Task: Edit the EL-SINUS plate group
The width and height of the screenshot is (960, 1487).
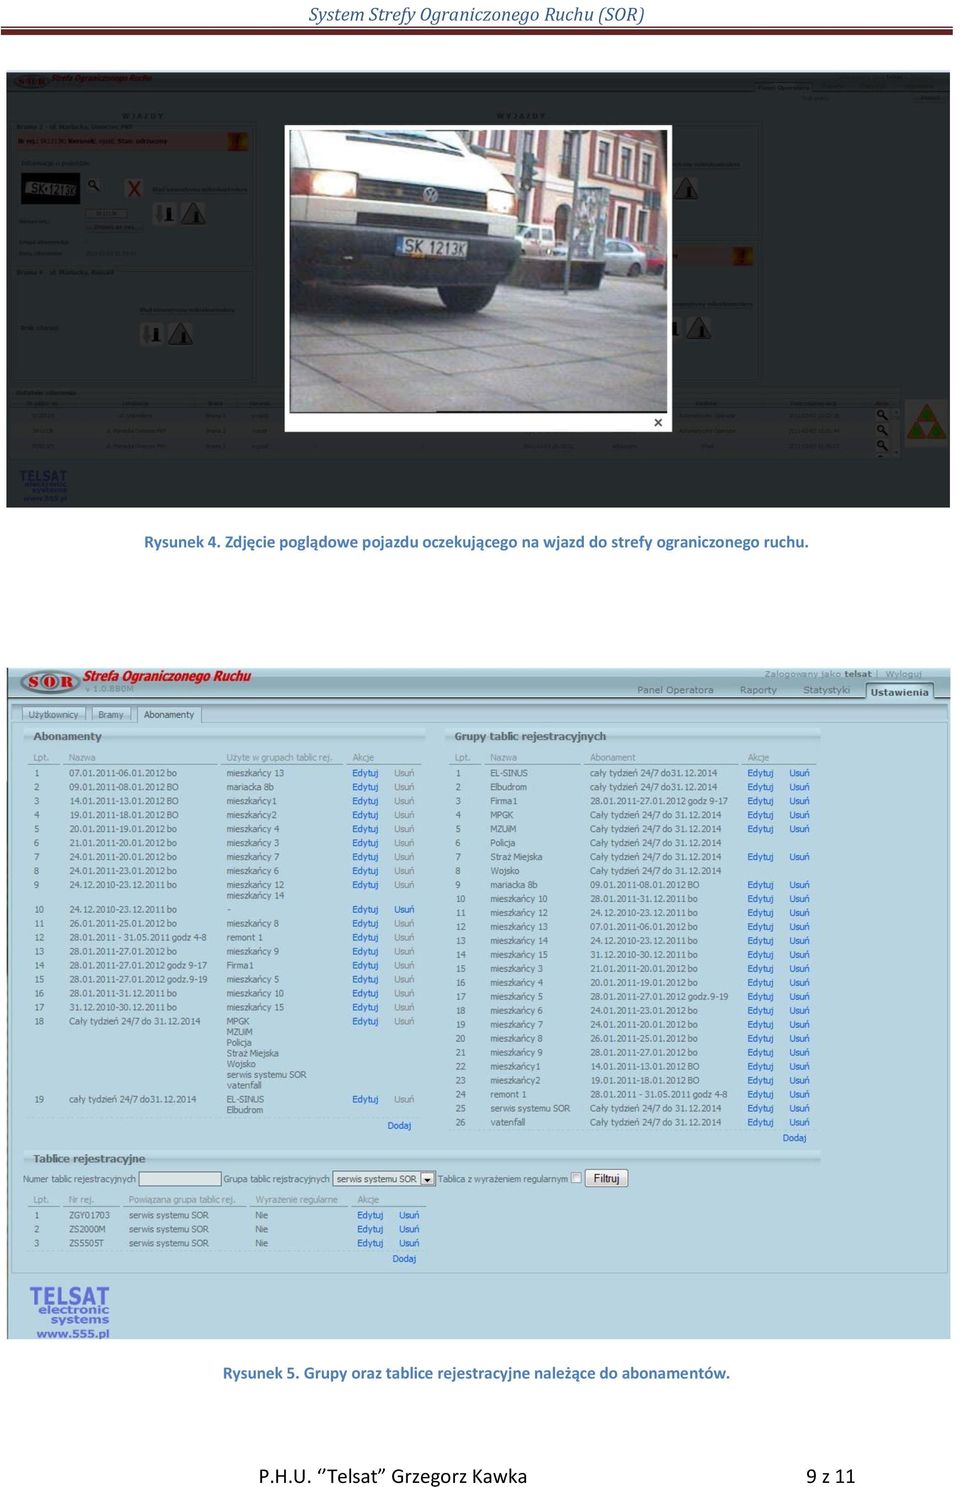Action: coord(760,773)
